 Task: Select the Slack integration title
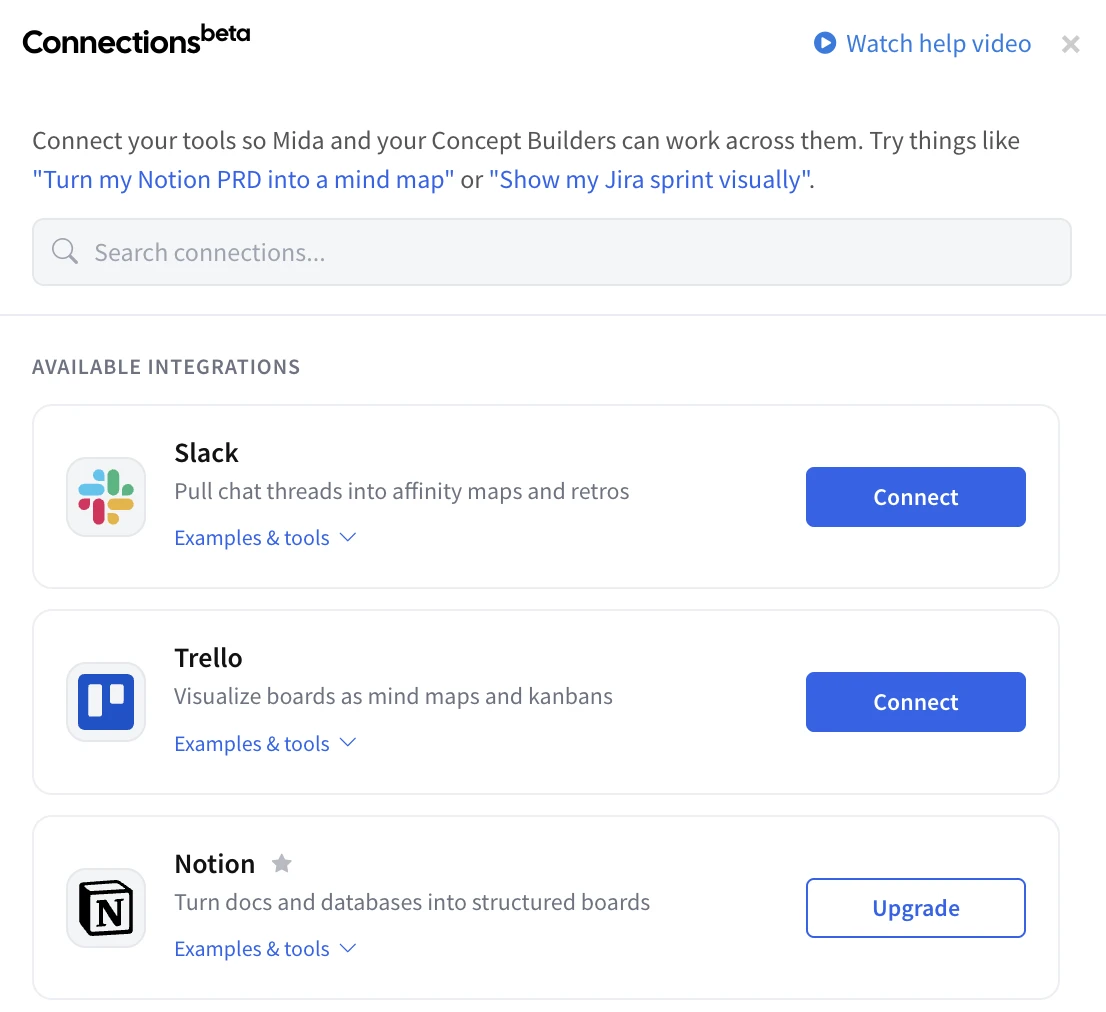click(206, 453)
